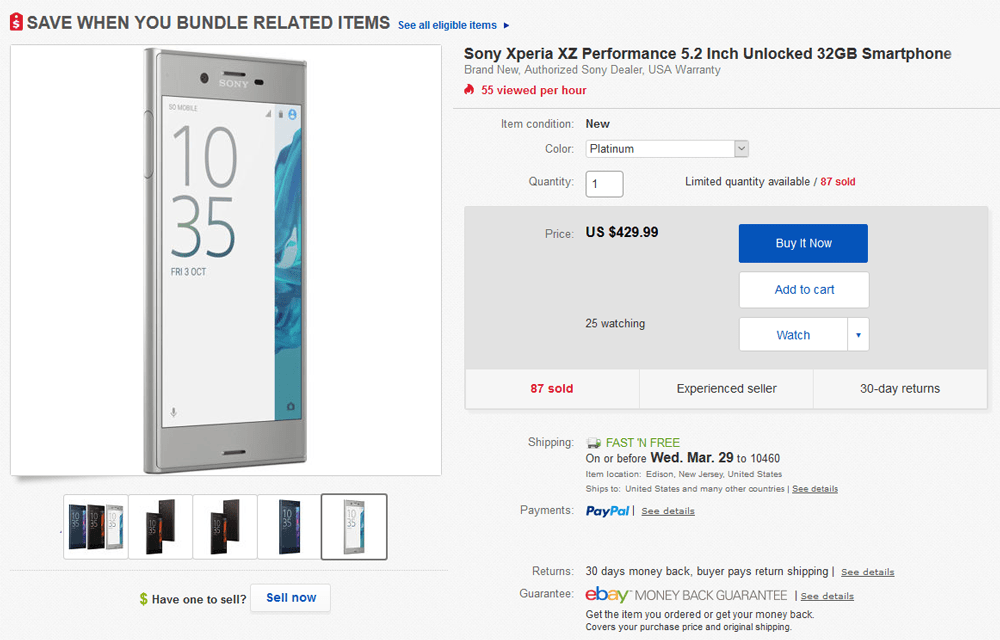Click the green FAST 'N FREE truck icon

coord(594,441)
